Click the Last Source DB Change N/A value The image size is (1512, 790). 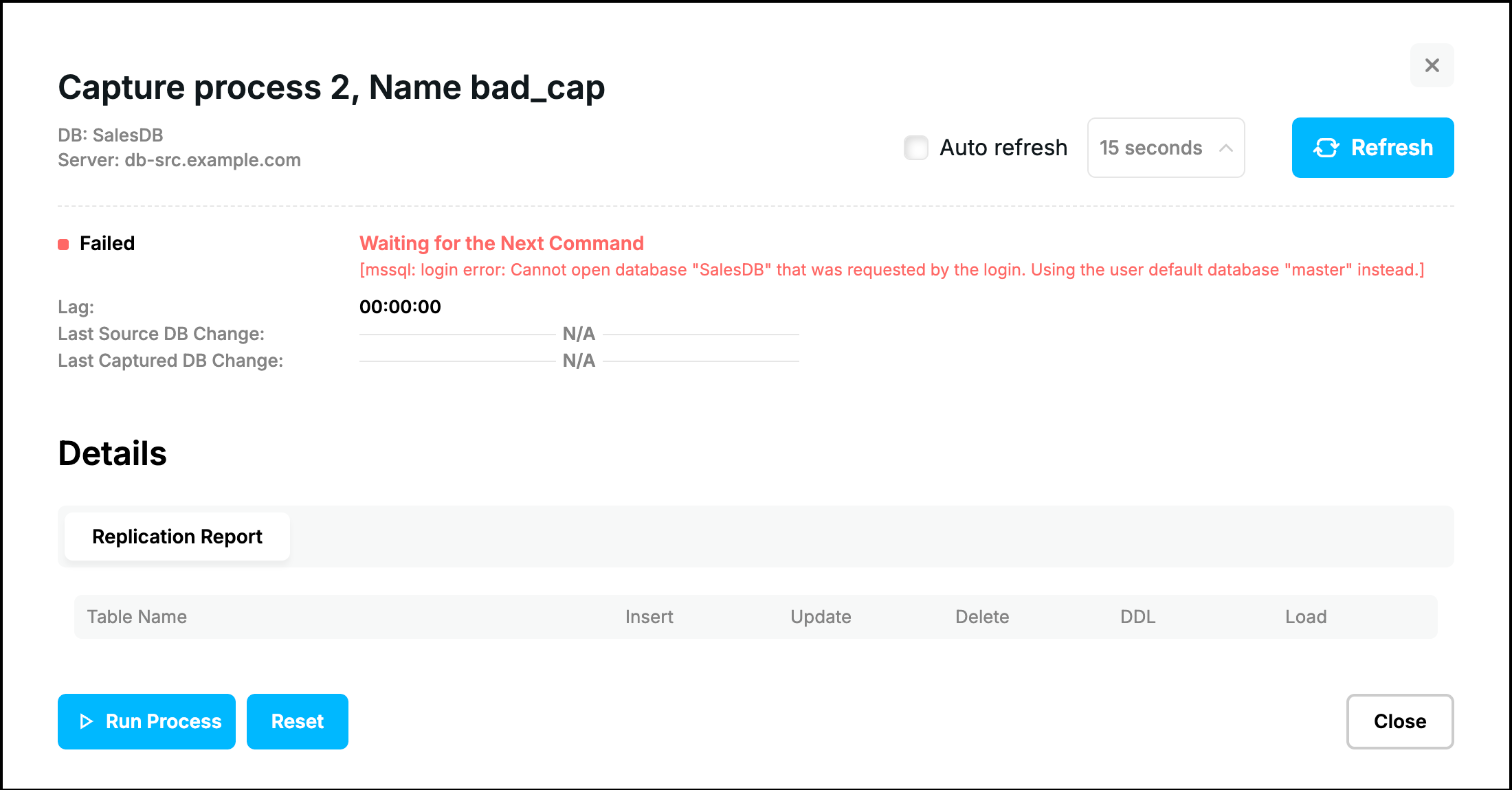[x=579, y=334]
